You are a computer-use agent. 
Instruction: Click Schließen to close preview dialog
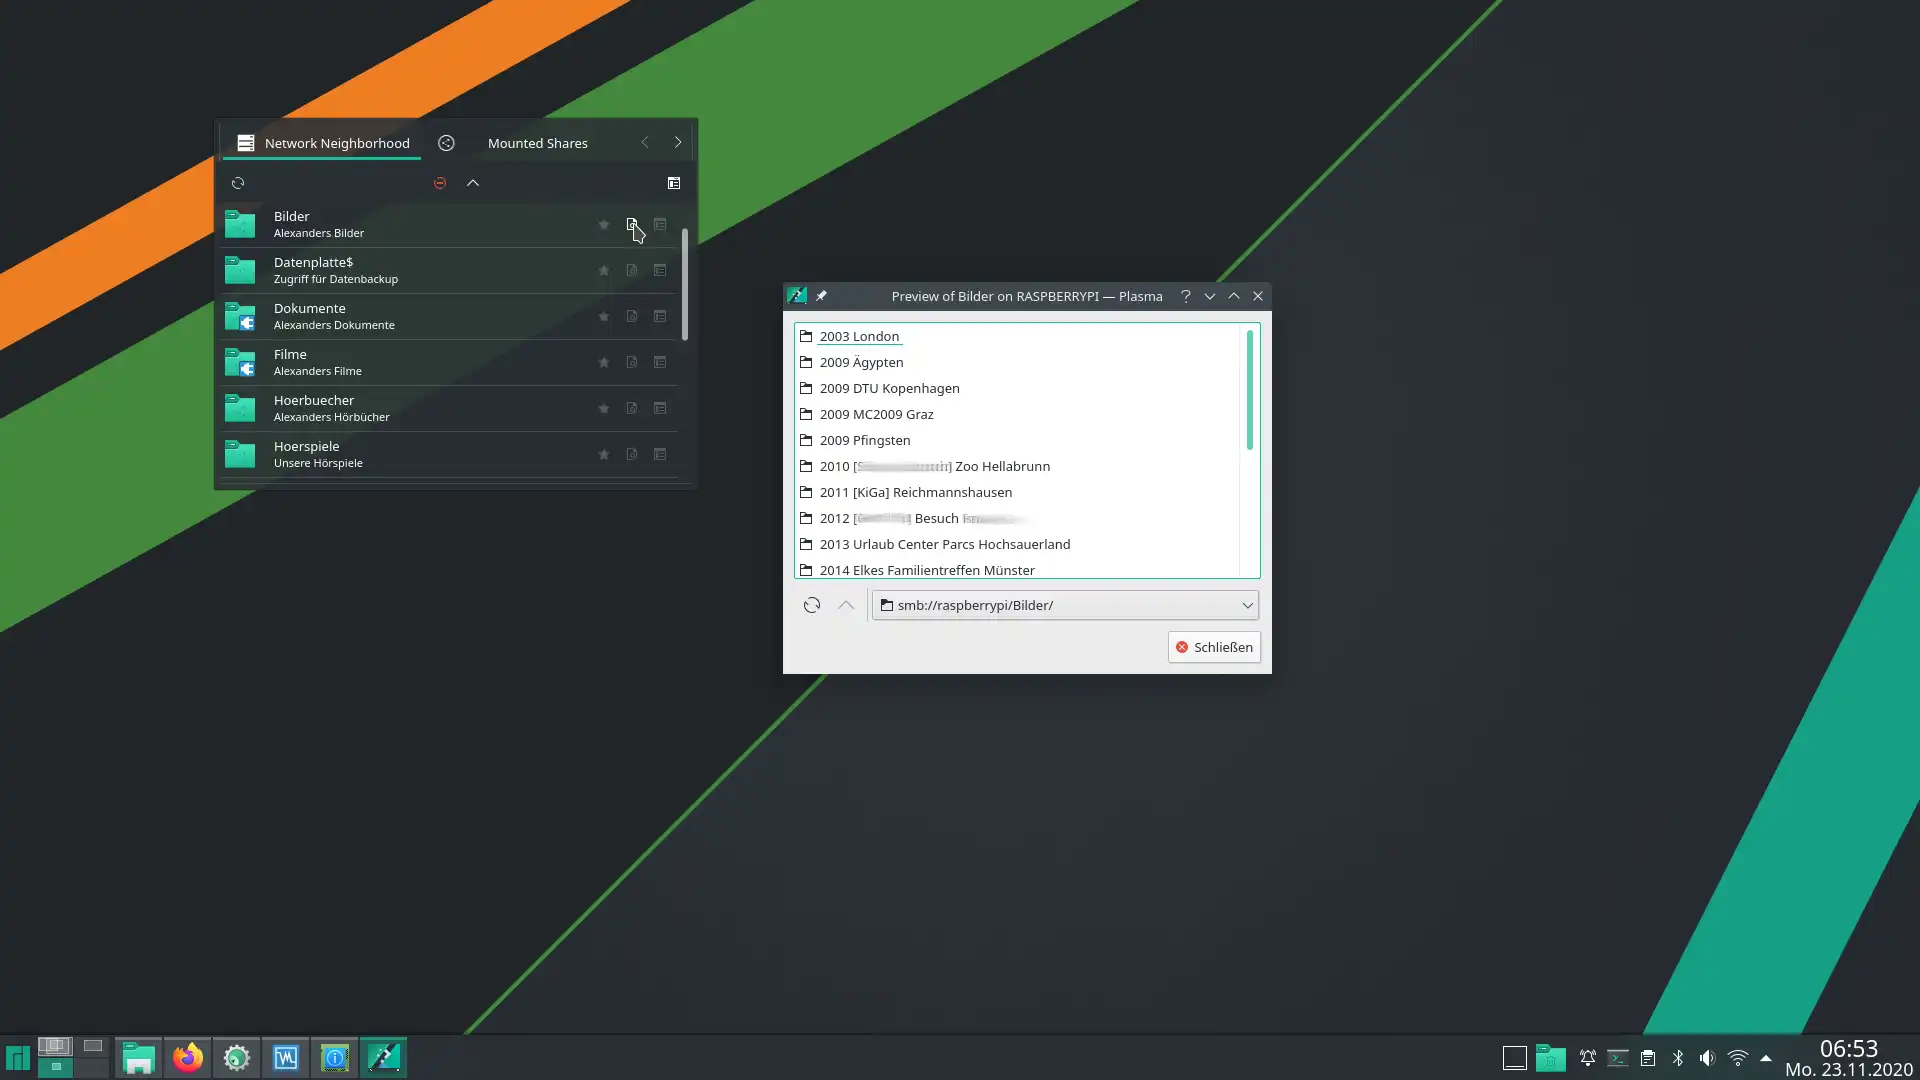pos(1213,646)
